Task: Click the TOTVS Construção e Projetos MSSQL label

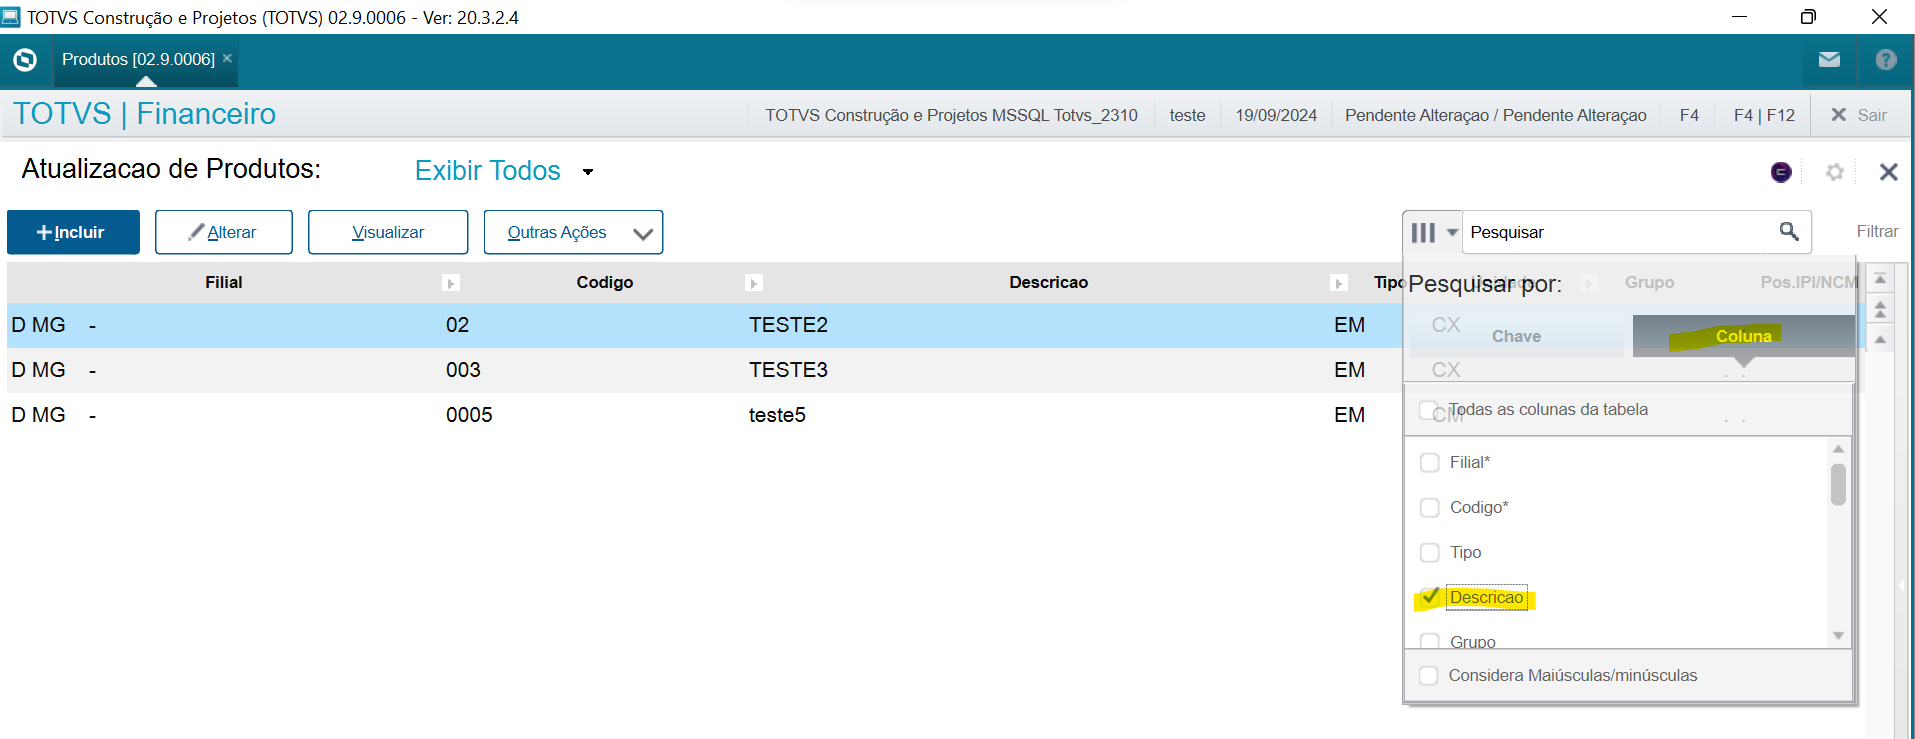Action: pos(951,115)
